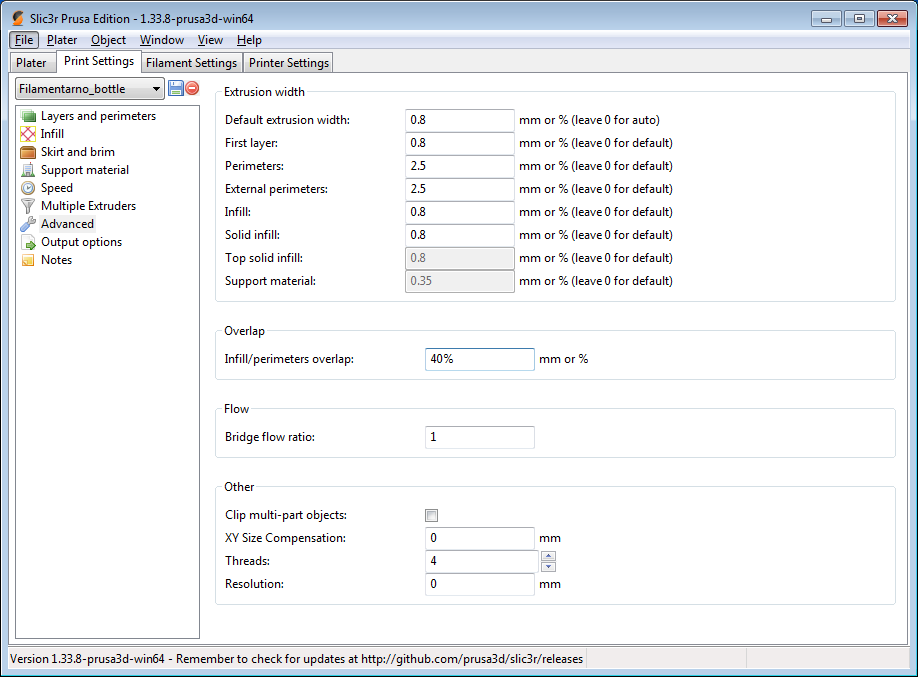918x677 pixels.
Task: Select Speed settings category
Action: click(57, 188)
